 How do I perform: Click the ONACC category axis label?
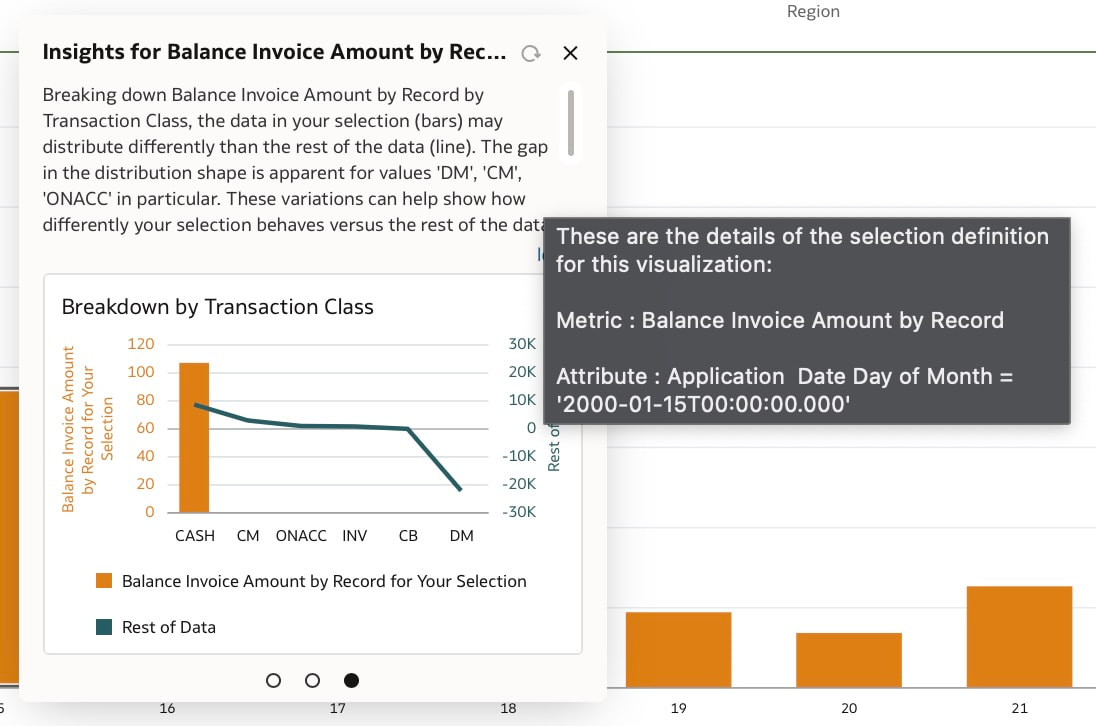[301, 536]
